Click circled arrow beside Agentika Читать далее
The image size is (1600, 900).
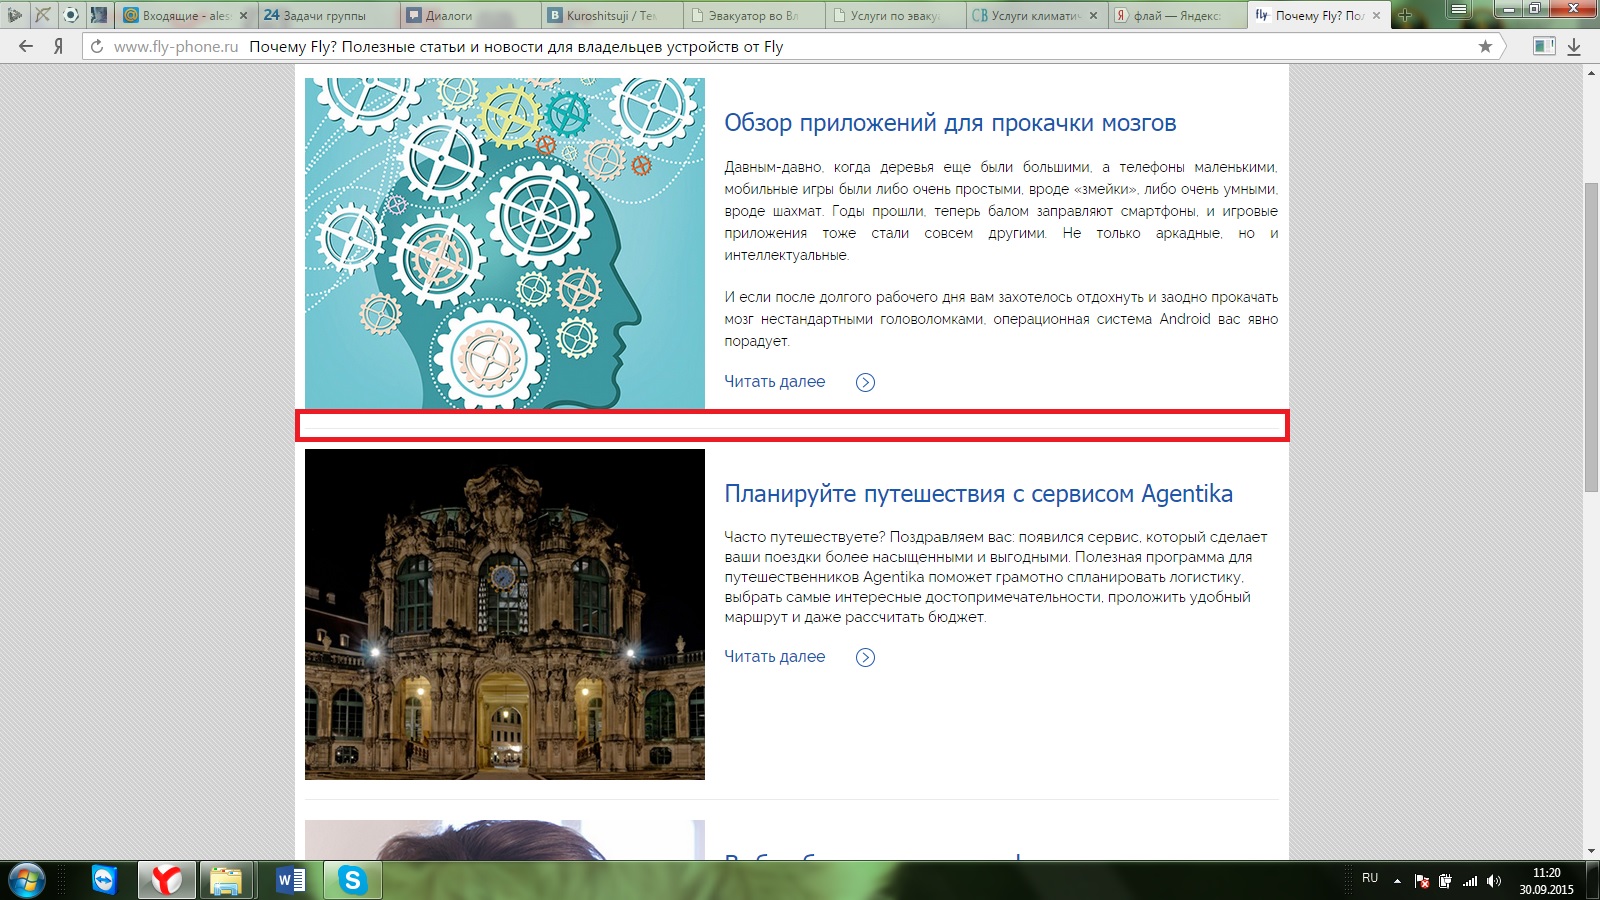point(865,657)
